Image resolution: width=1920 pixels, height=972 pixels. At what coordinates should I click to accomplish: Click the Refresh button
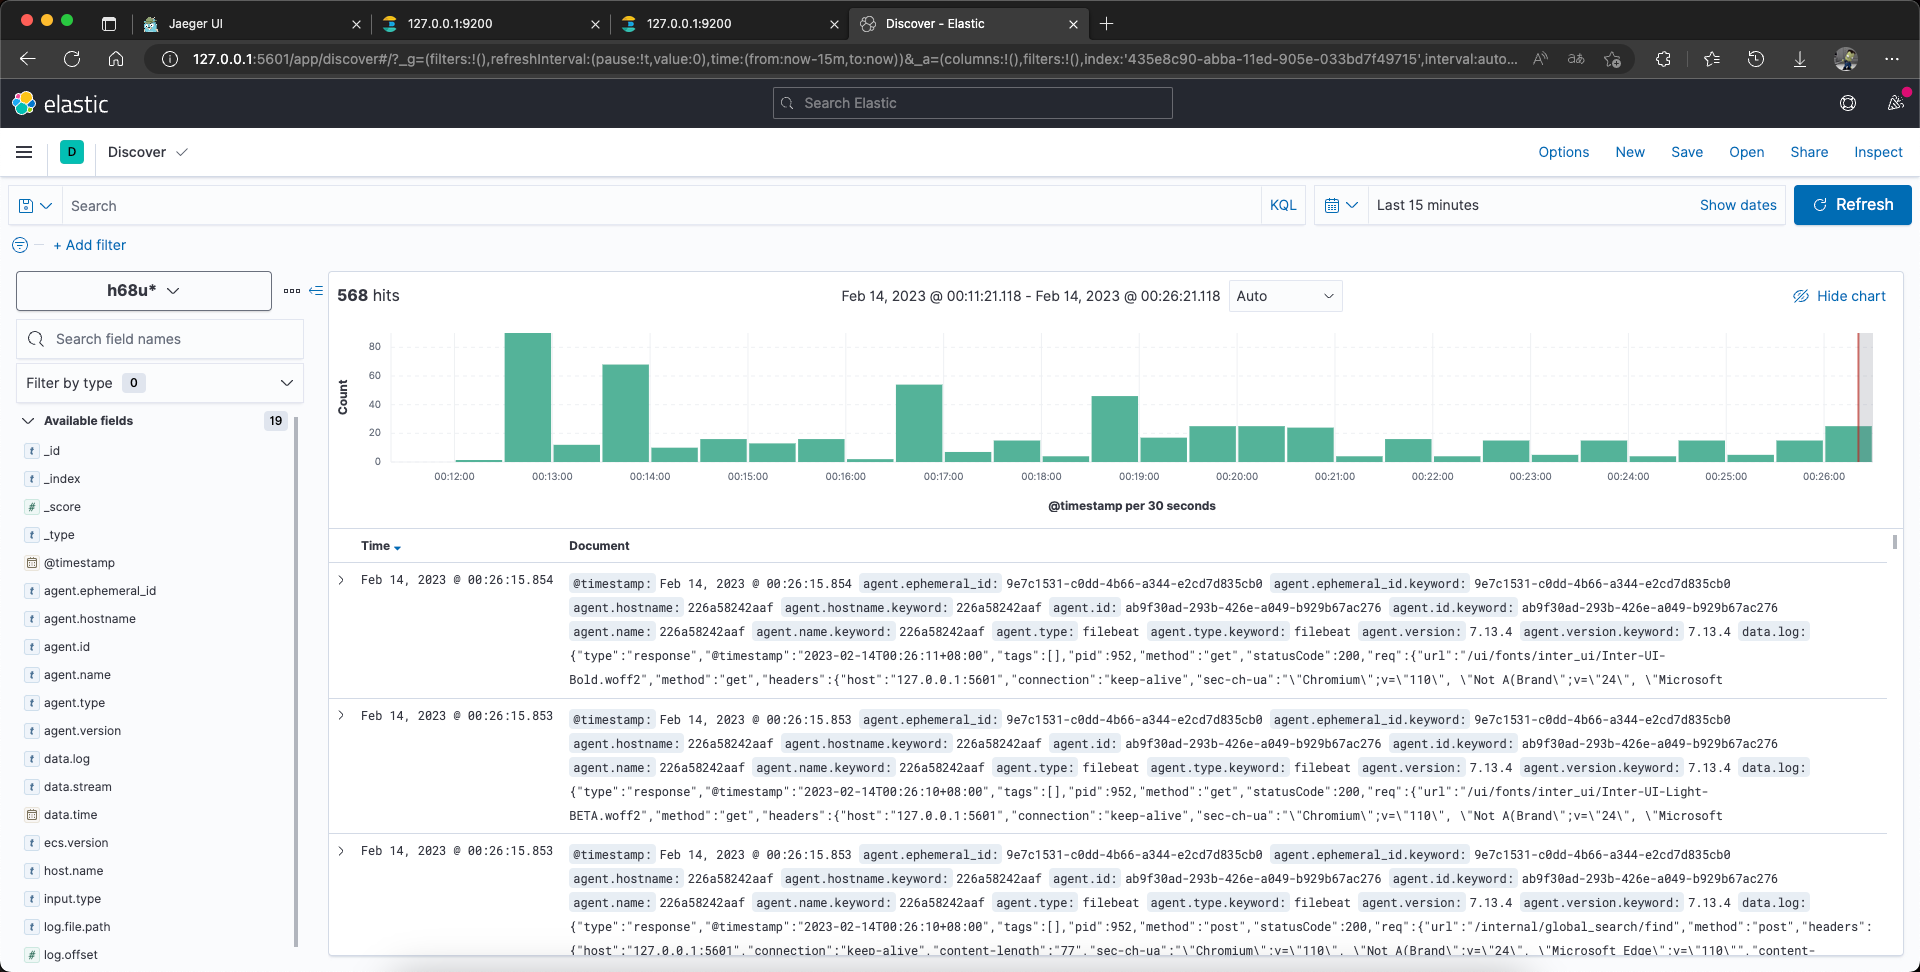point(1852,205)
